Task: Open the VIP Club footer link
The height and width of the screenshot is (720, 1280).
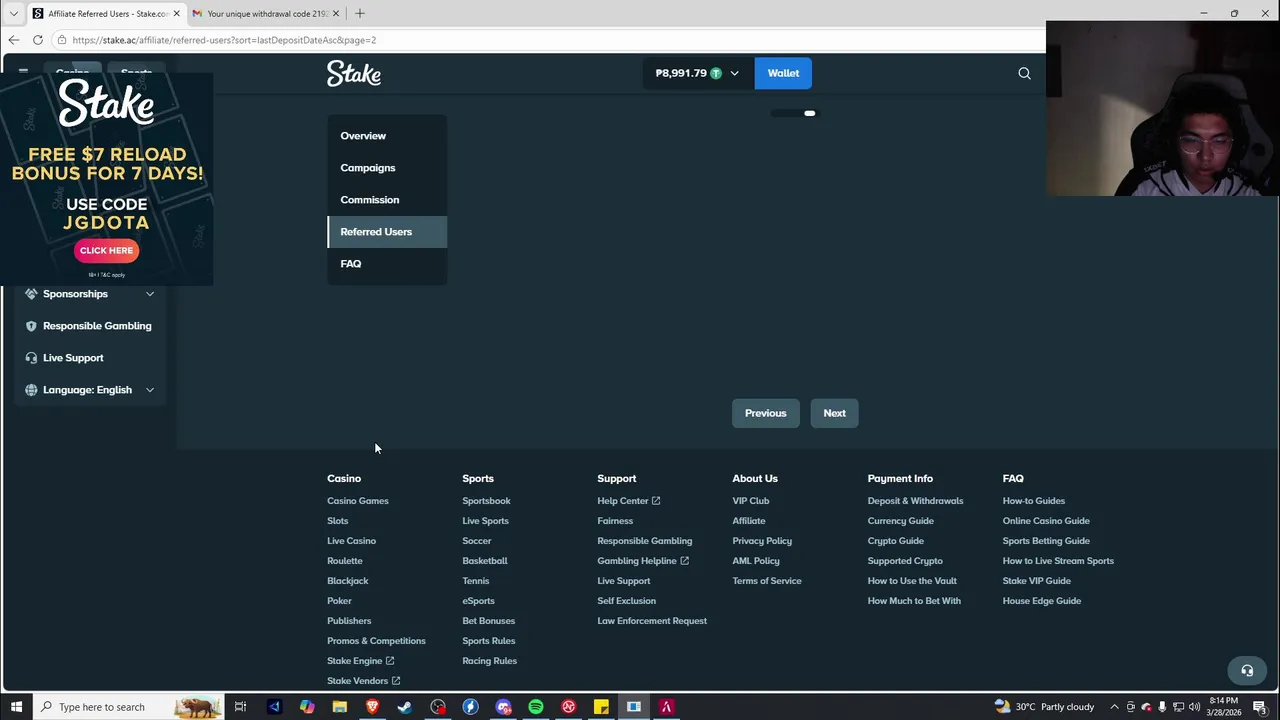Action: click(x=751, y=501)
